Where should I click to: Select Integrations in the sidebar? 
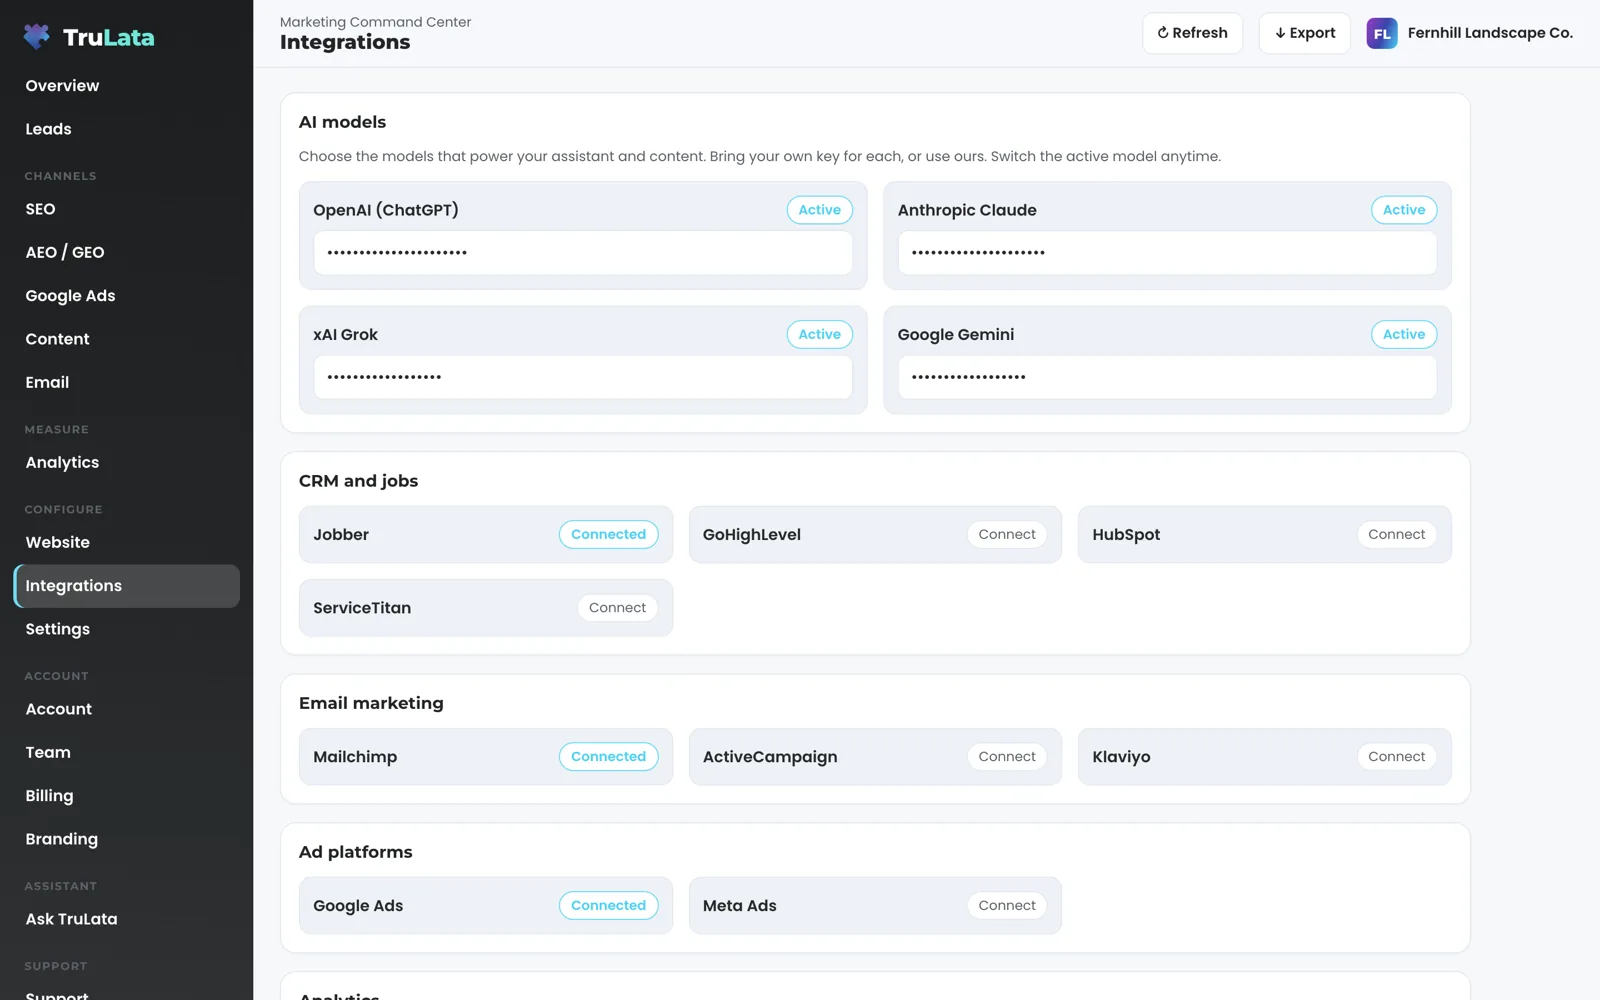[x=126, y=586]
